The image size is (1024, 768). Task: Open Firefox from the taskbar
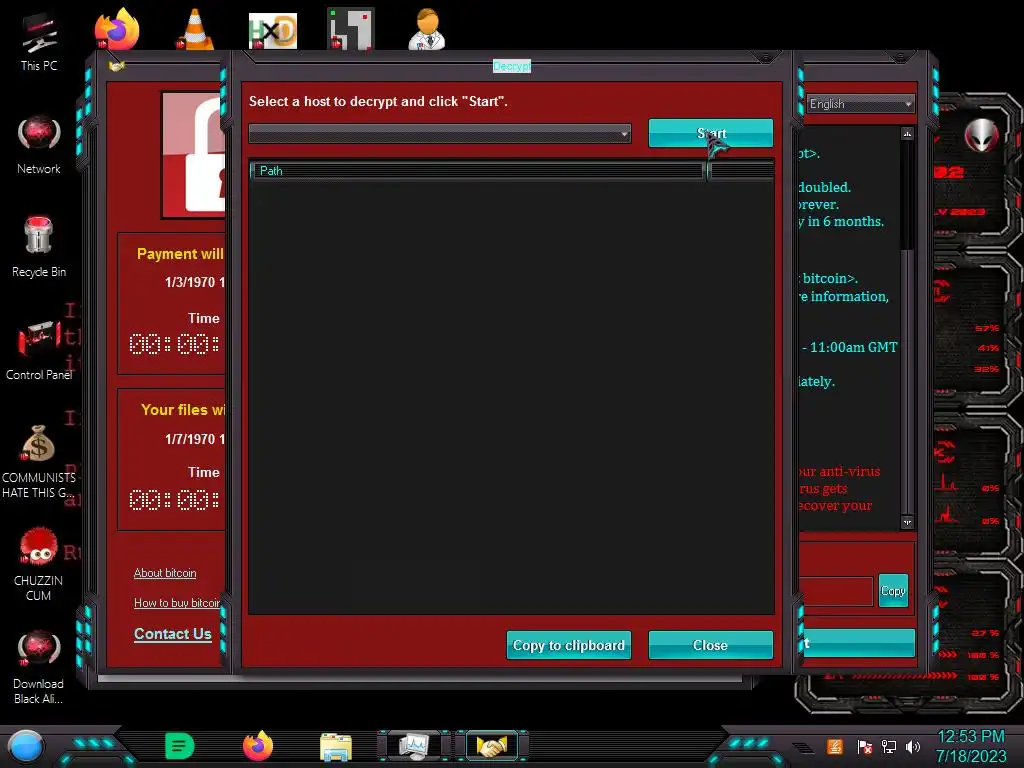[258, 746]
